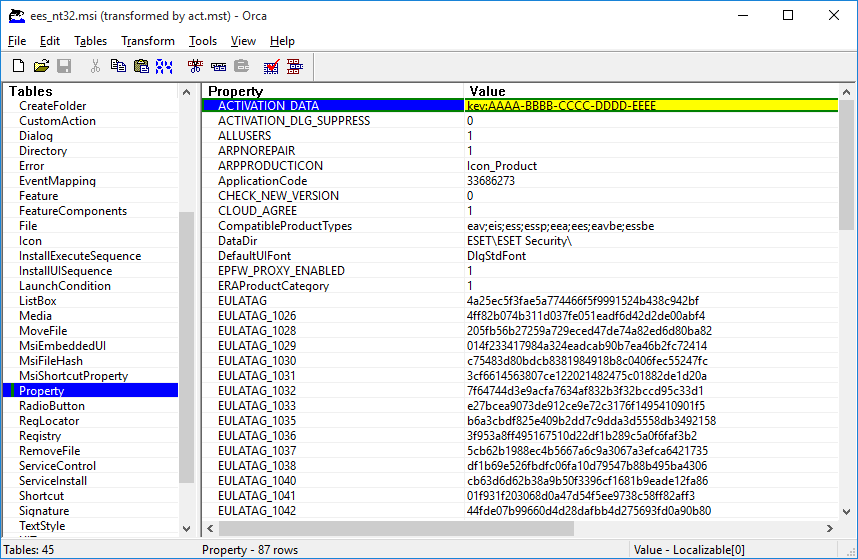
Task: Click the Copy toolbar icon
Action: (x=118, y=66)
